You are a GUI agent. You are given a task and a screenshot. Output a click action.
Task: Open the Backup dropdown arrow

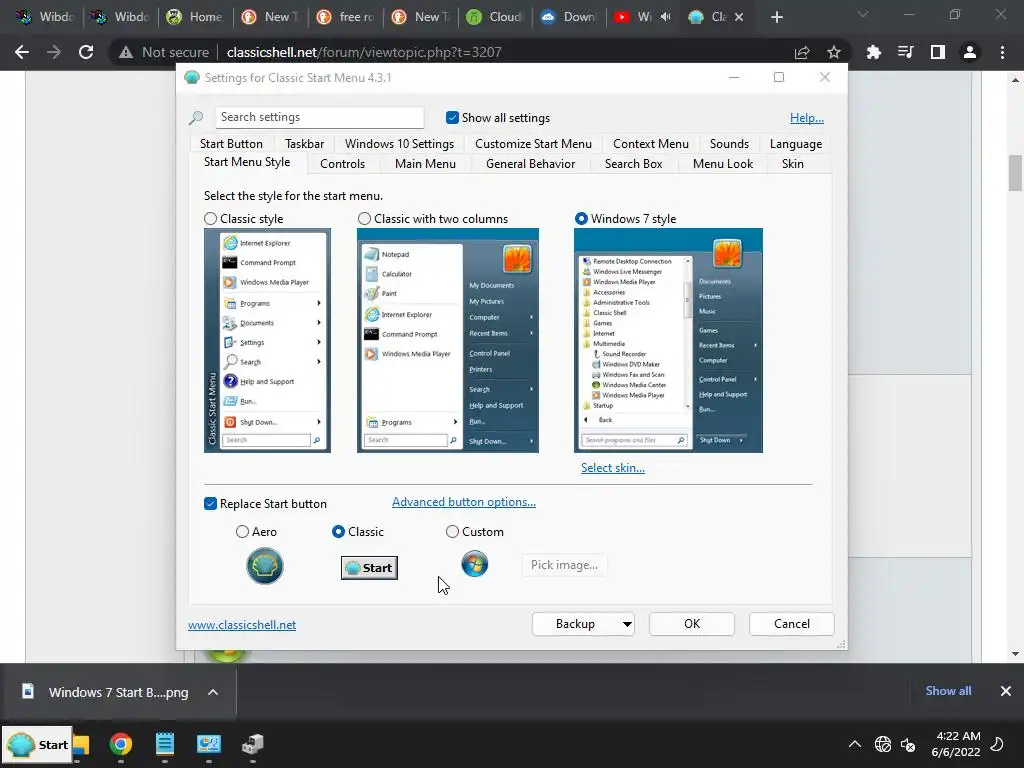(x=627, y=624)
